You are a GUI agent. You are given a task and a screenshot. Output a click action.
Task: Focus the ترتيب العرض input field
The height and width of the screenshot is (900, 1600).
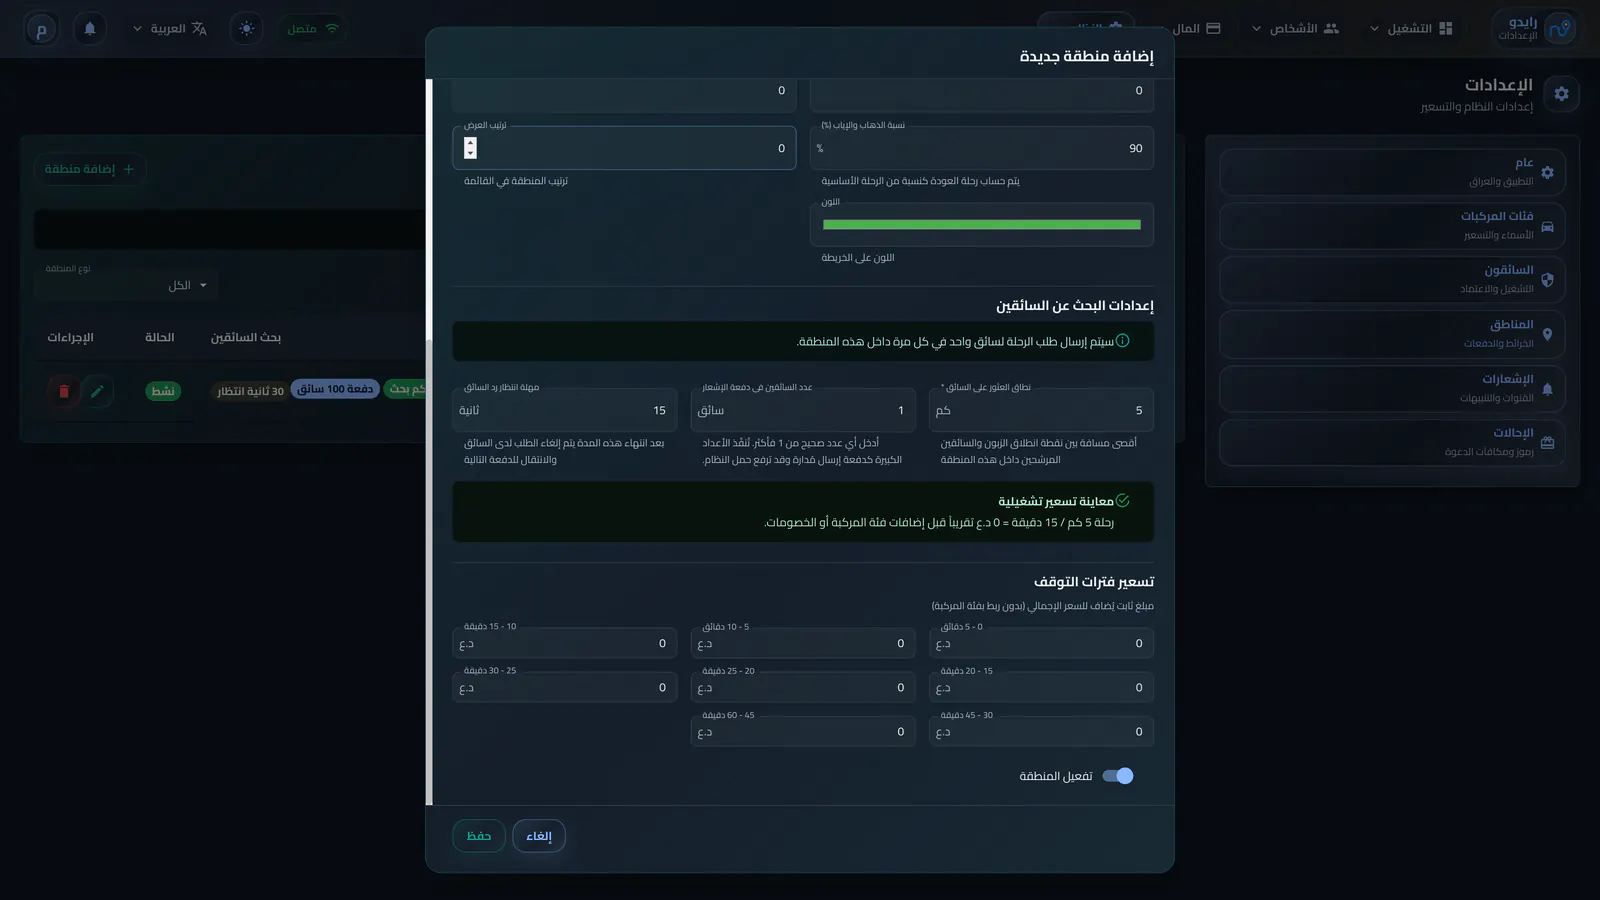[x=624, y=148]
